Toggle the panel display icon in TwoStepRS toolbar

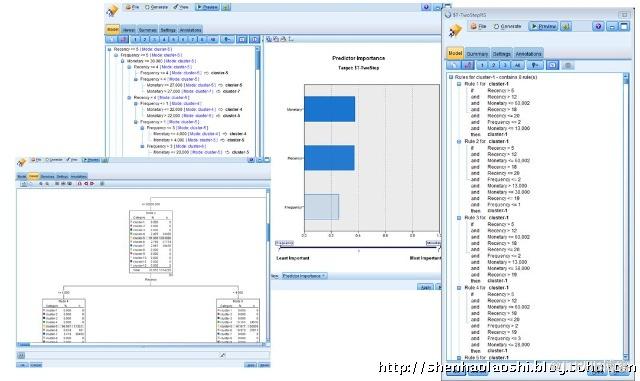click(x=552, y=65)
